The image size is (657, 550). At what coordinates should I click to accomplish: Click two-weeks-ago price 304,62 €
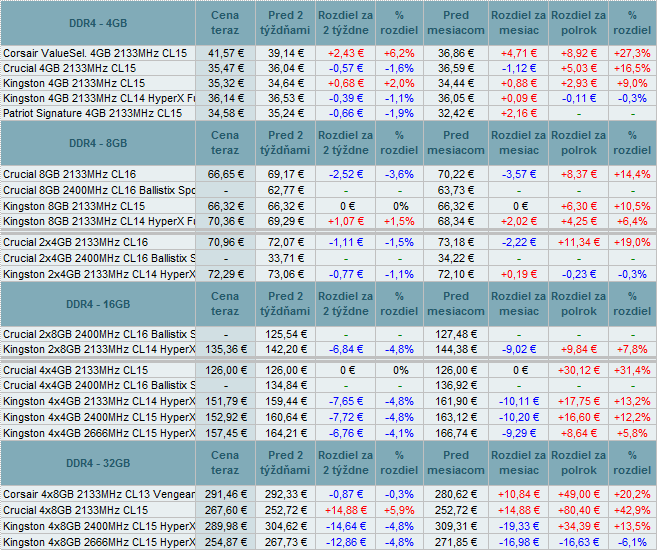286,526
